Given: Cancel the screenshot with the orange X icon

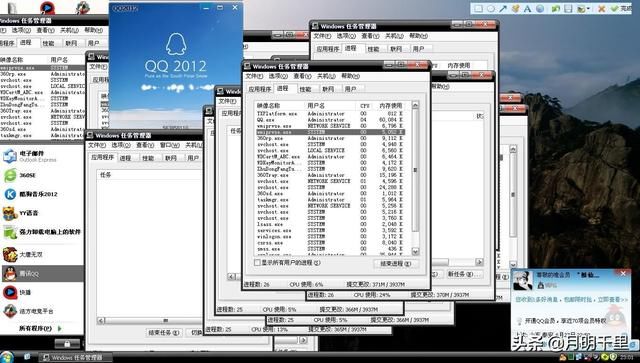Looking at the screenshot, I should (602, 8).
